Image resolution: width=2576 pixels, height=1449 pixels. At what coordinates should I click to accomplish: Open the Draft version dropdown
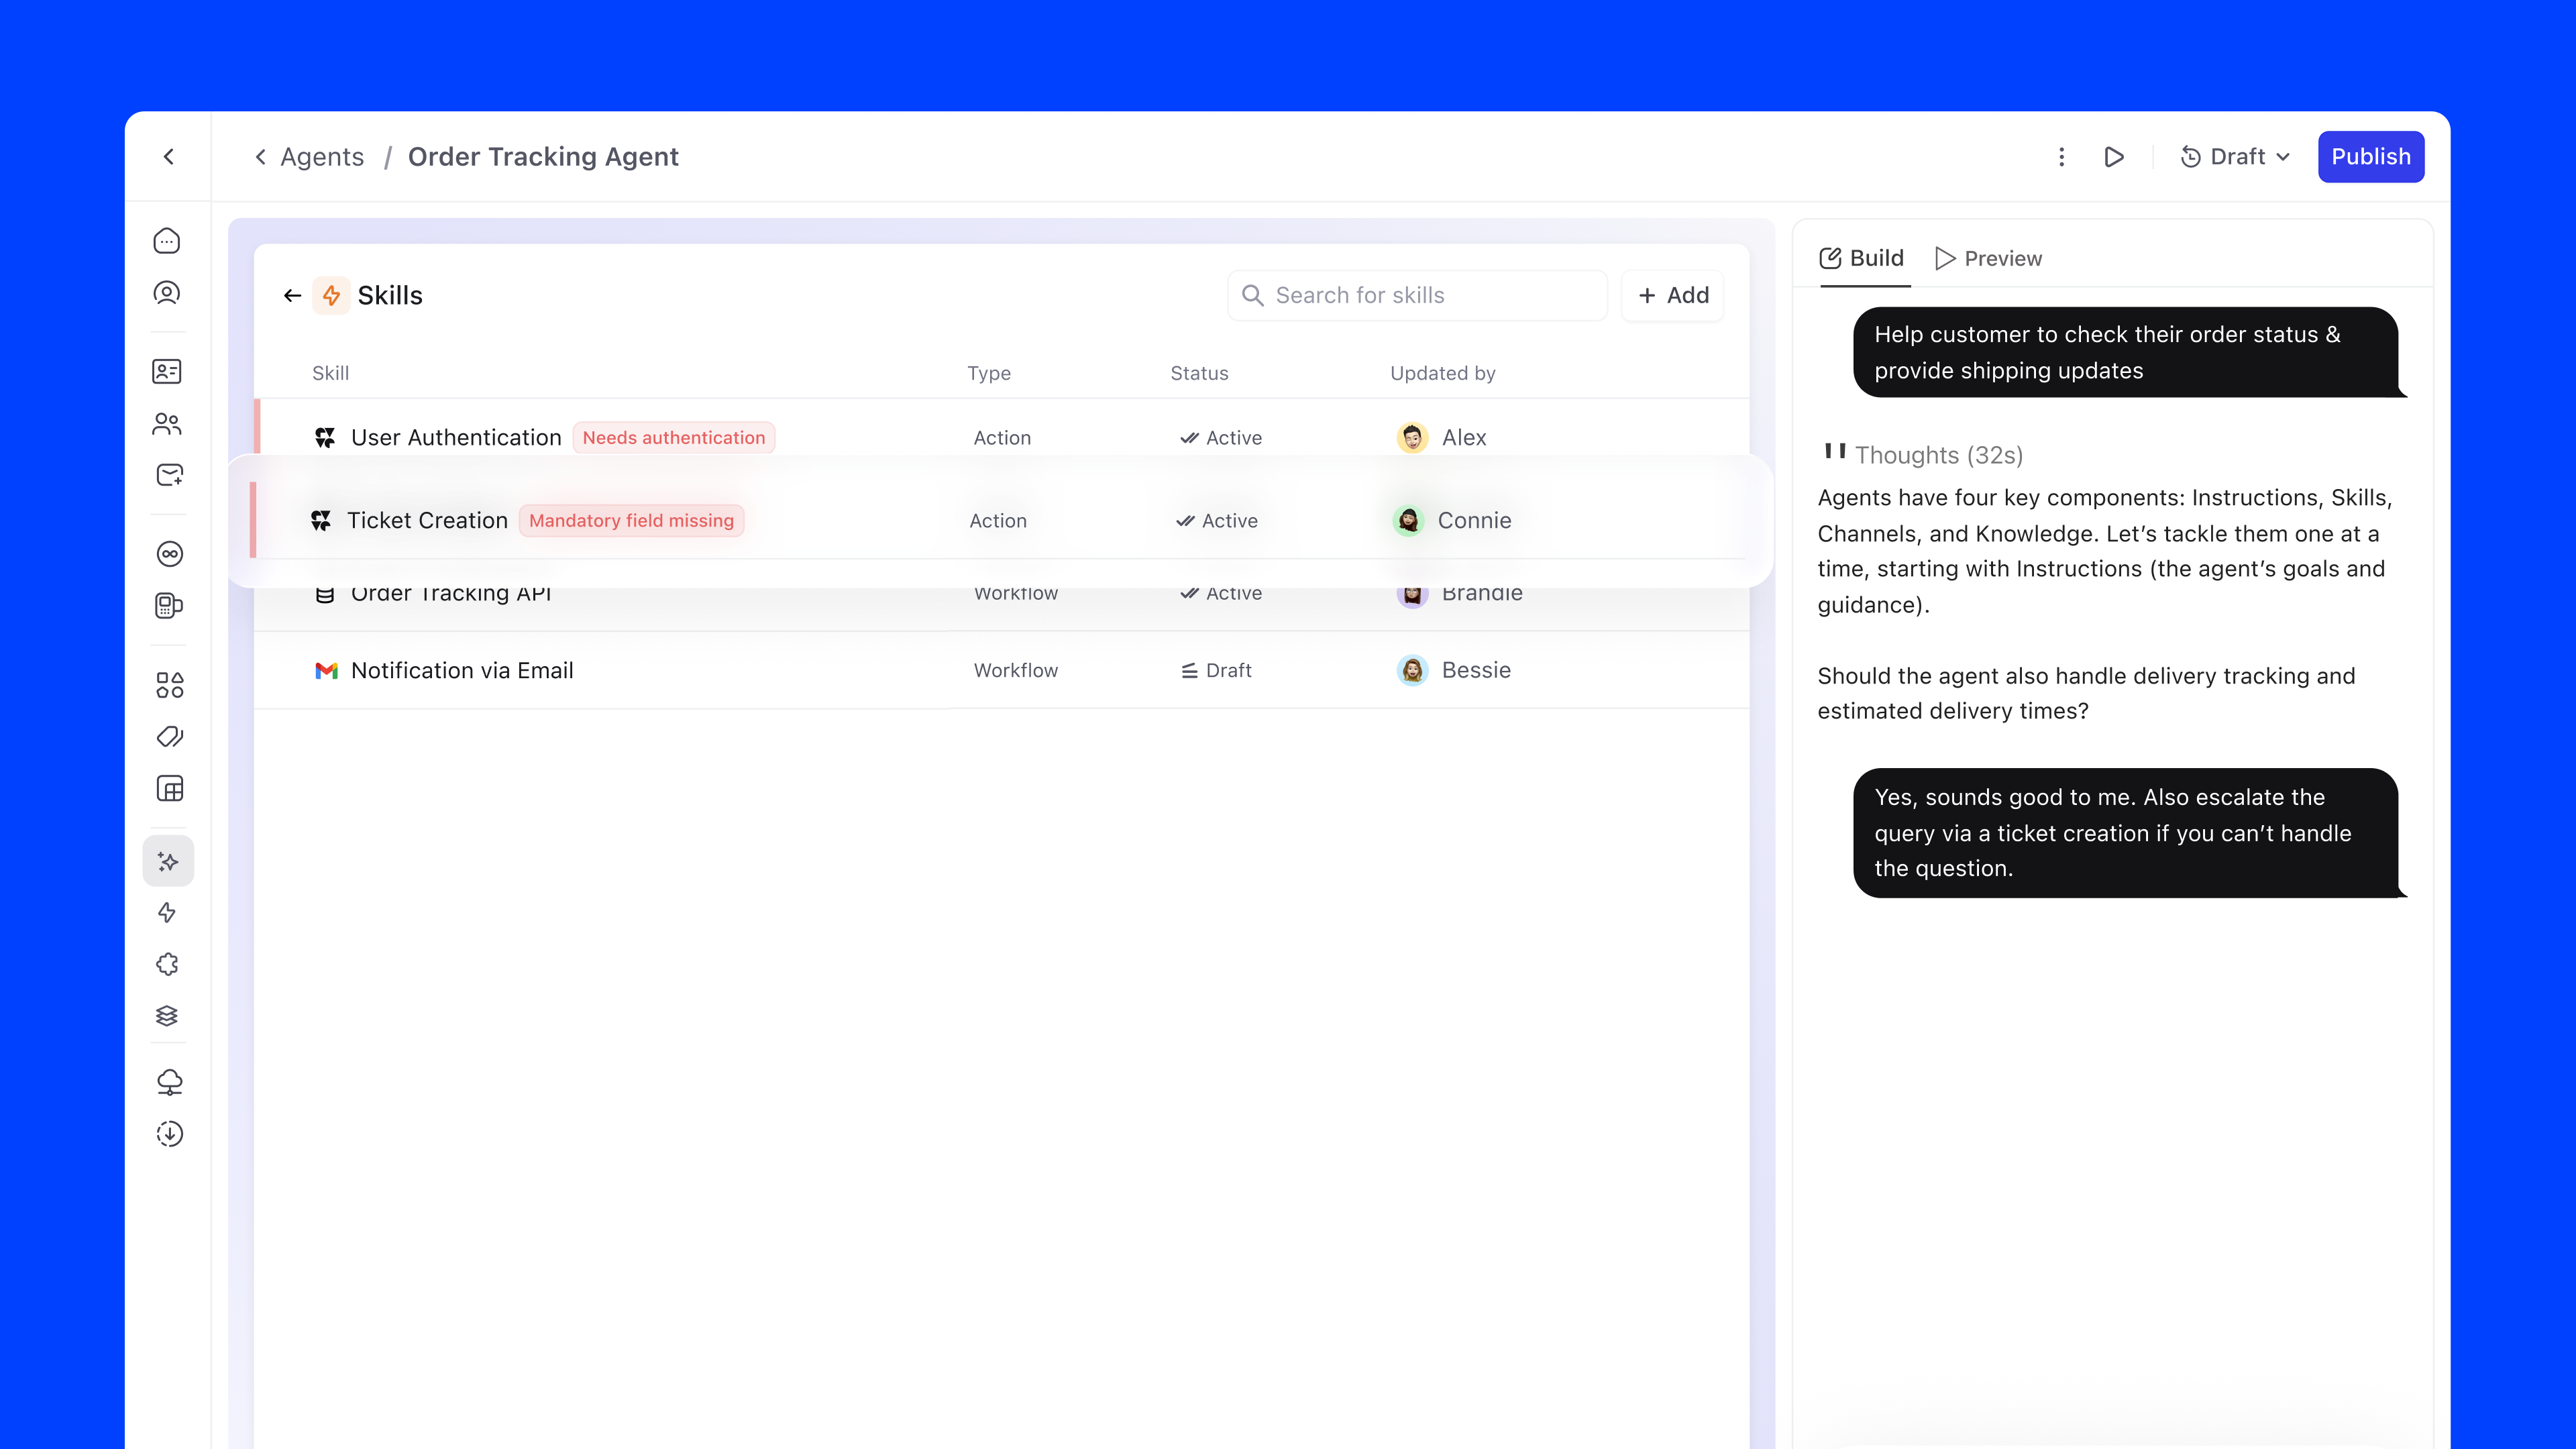2236,157
